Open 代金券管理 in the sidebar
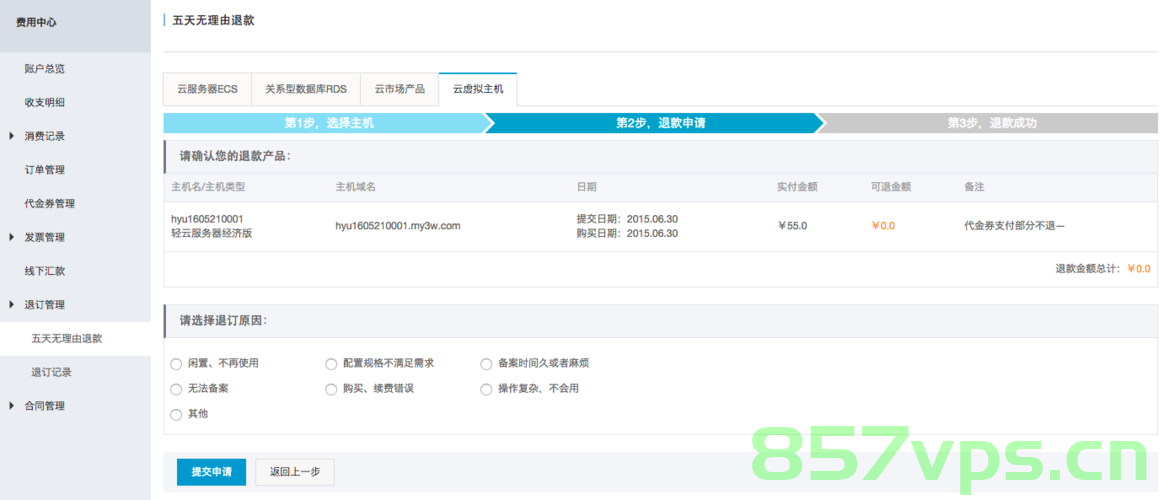 click(x=50, y=203)
